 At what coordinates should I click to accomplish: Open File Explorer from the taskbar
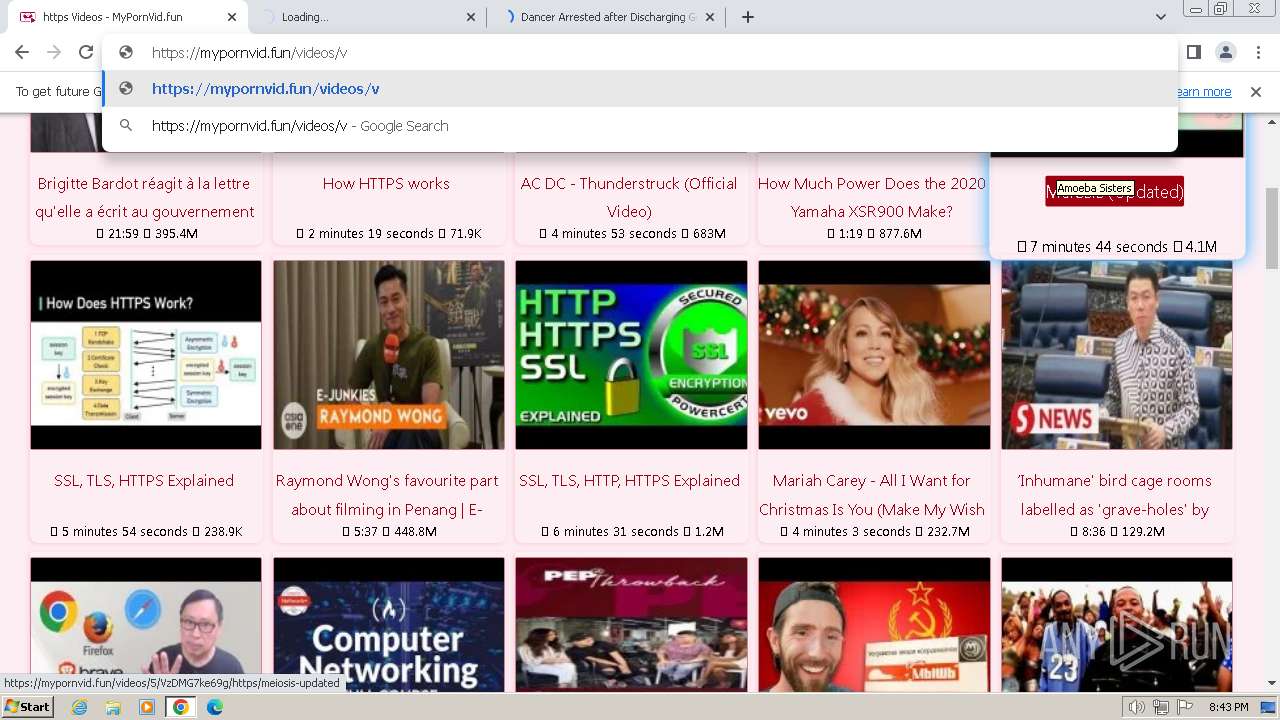113,707
